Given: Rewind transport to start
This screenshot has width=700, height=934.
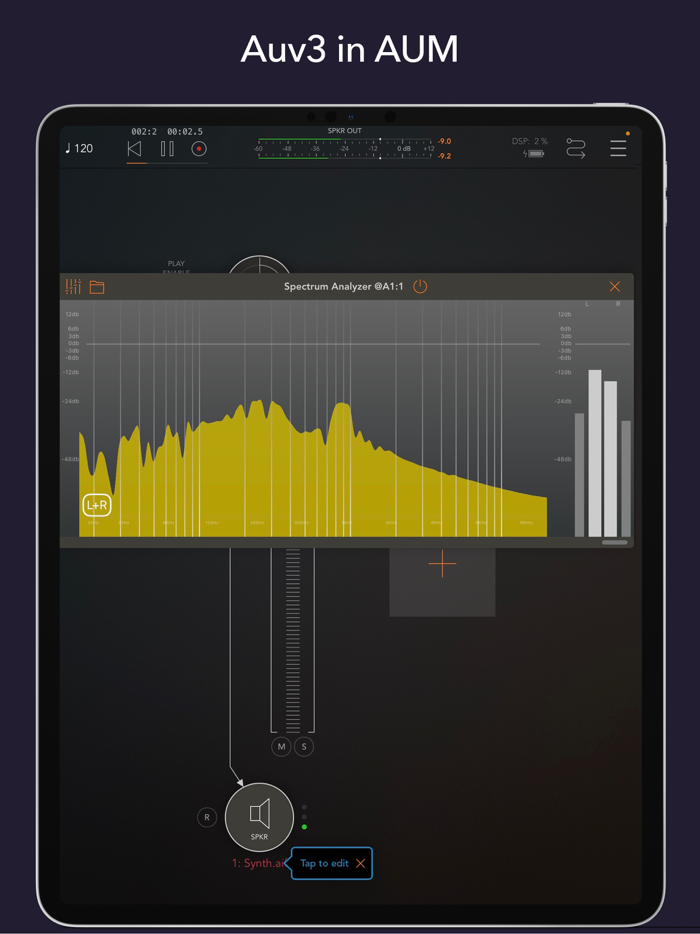Looking at the screenshot, I should (x=135, y=149).
